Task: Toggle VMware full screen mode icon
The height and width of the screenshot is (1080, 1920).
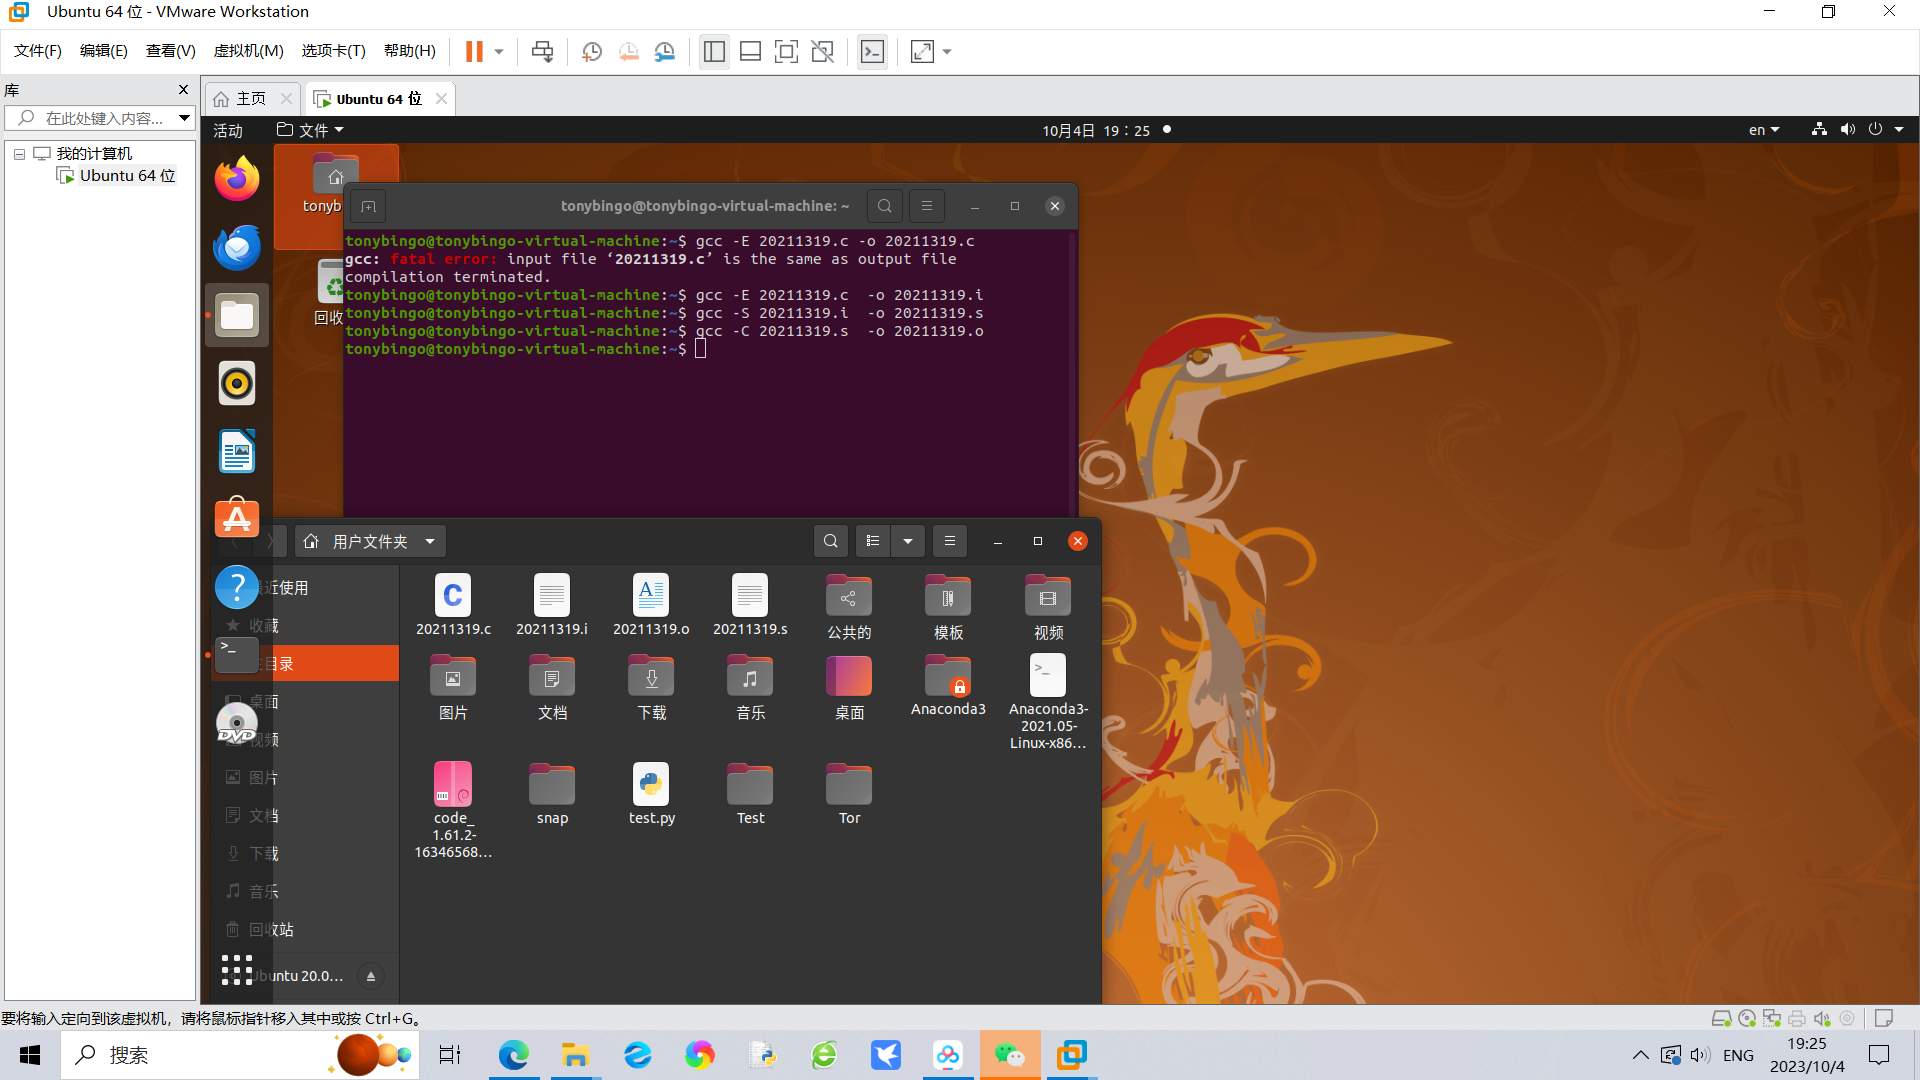Action: (786, 51)
